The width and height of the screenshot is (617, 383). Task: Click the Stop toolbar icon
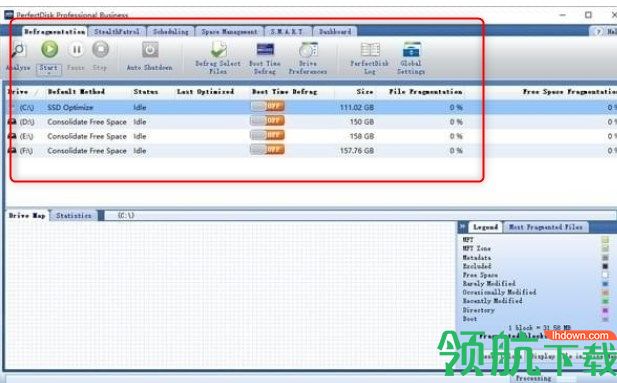tap(100, 50)
